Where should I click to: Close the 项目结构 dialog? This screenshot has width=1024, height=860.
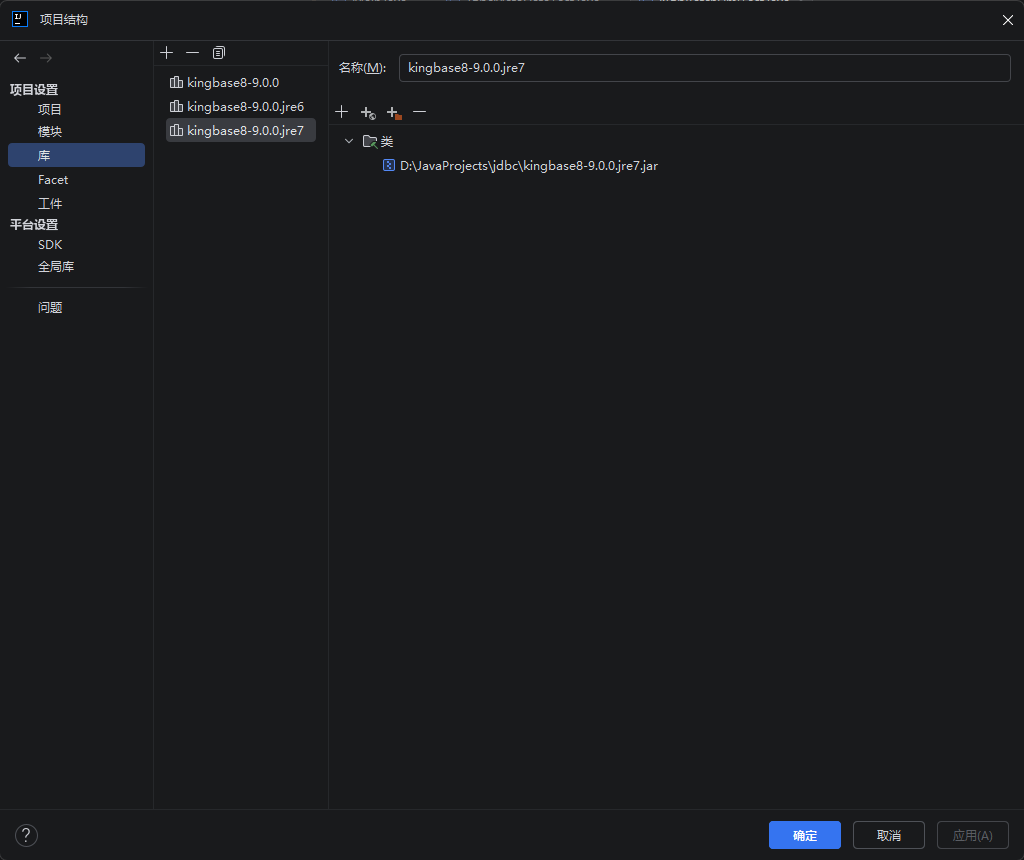(1008, 20)
